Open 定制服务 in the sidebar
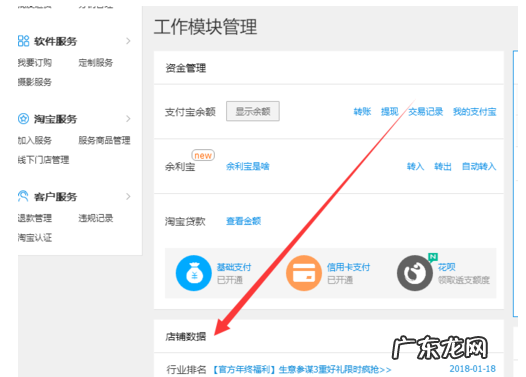The width and height of the screenshot is (526, 377). [x=96, y=63]
